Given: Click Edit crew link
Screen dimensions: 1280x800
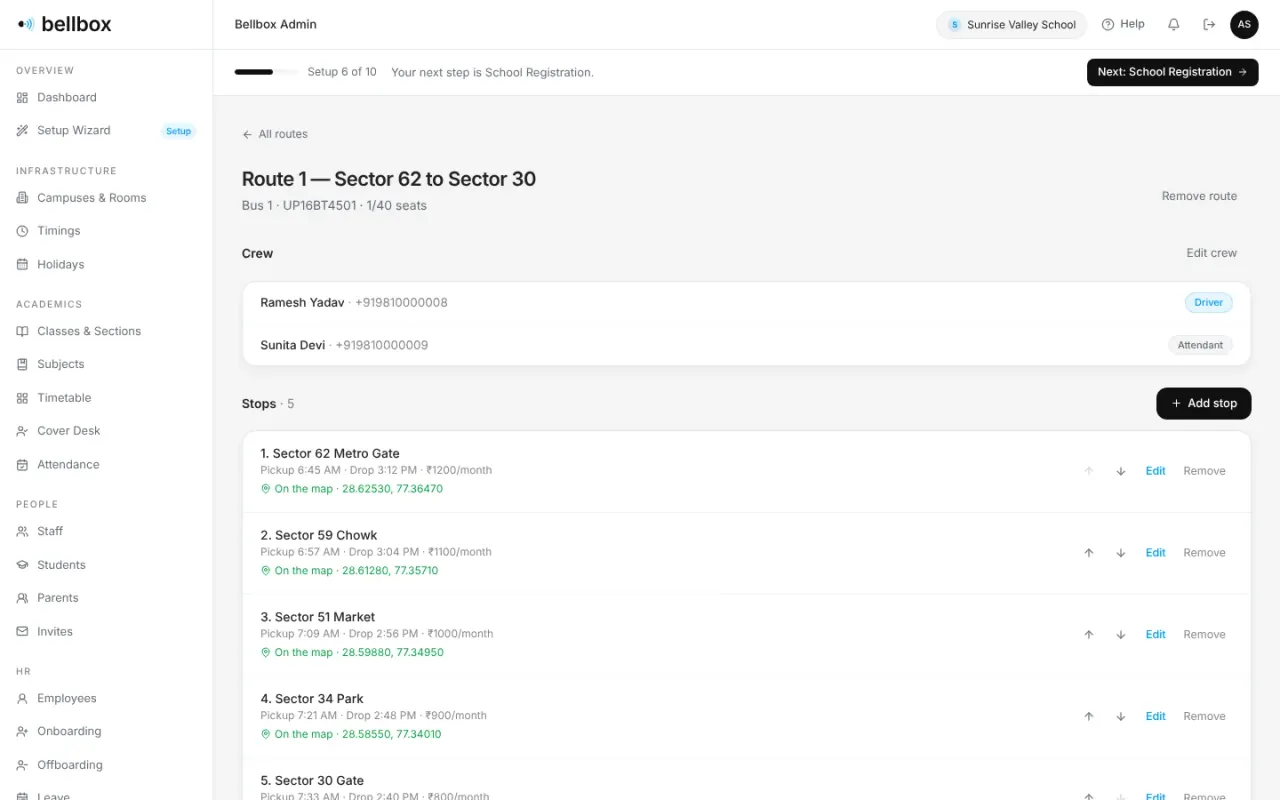Looking at the screenshot, I should [1211, 253].
